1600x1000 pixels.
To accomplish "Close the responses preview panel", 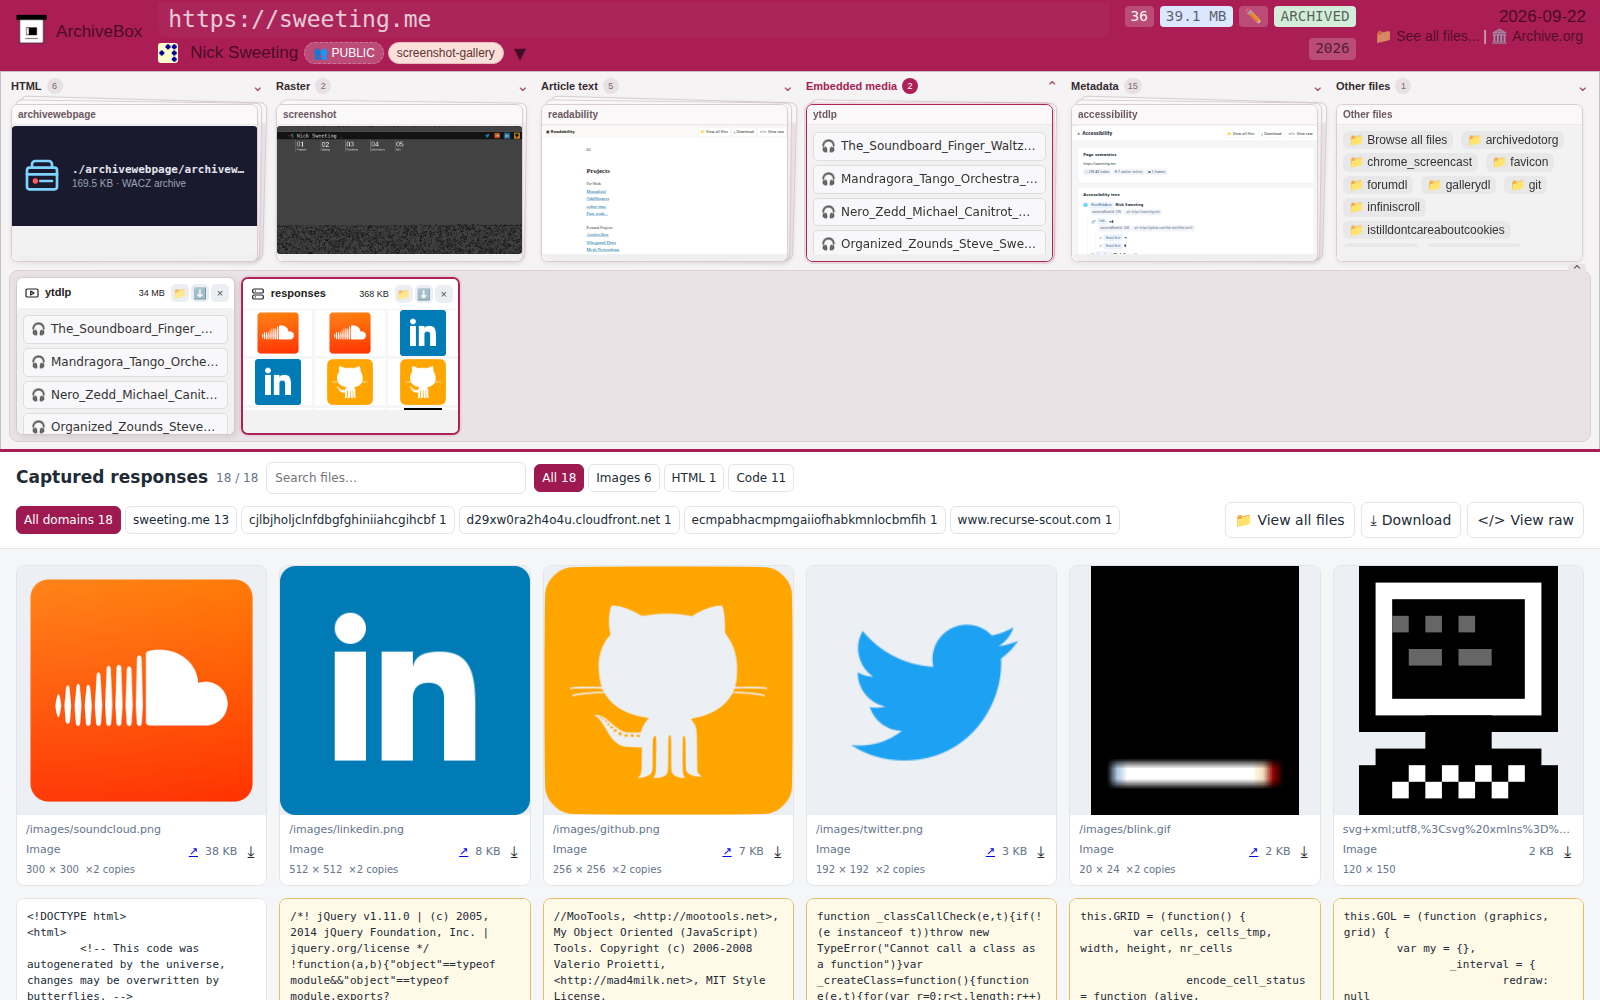I will click(x=444, y=294).
